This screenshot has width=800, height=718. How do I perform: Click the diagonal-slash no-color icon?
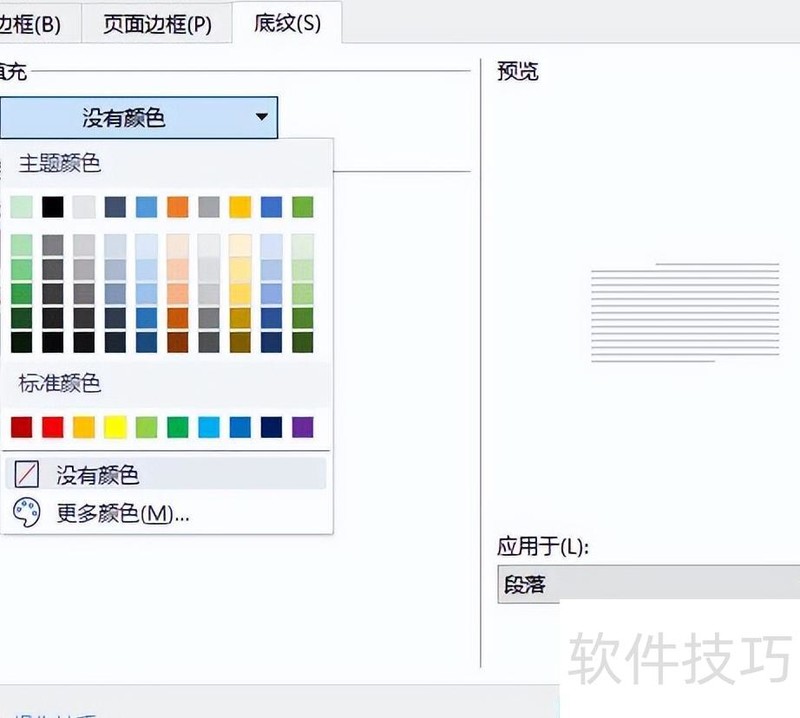(25, 474)
